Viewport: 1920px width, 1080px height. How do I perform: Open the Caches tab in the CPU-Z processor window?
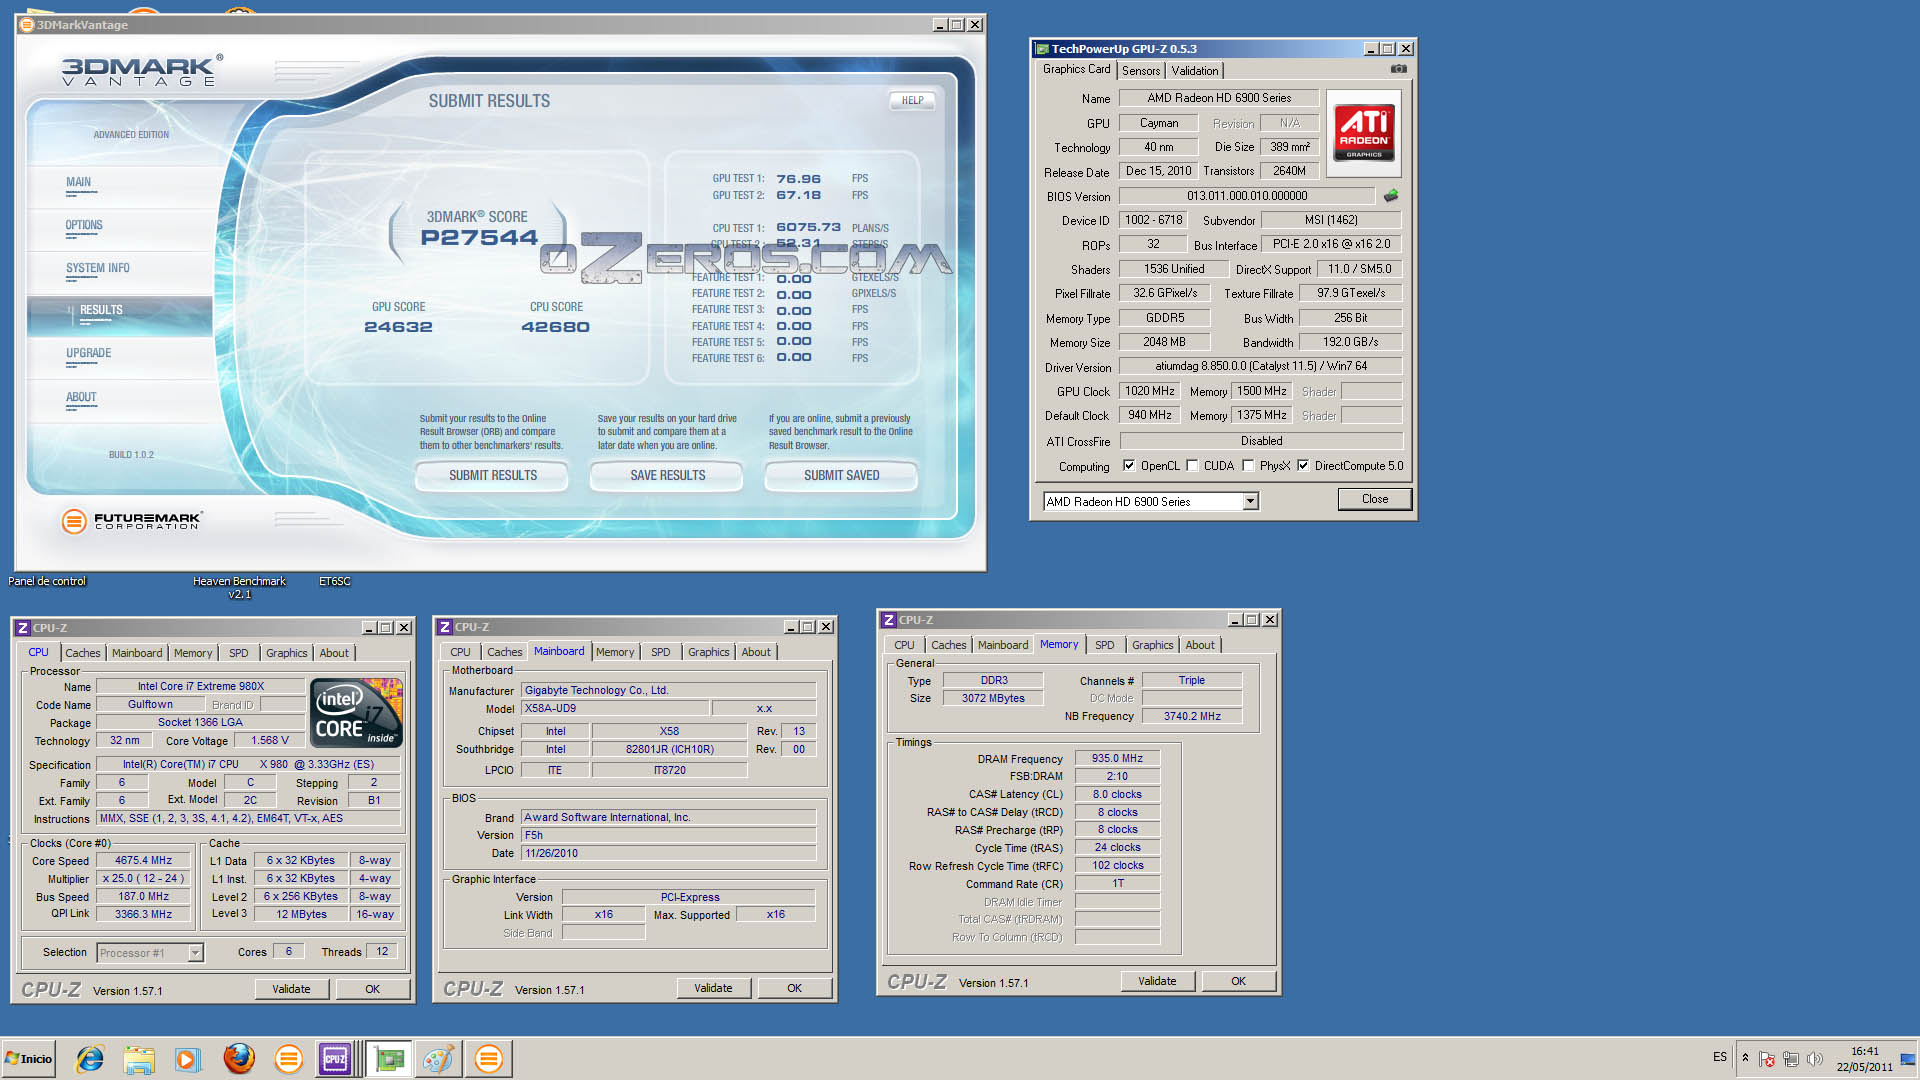coord(83,653)
